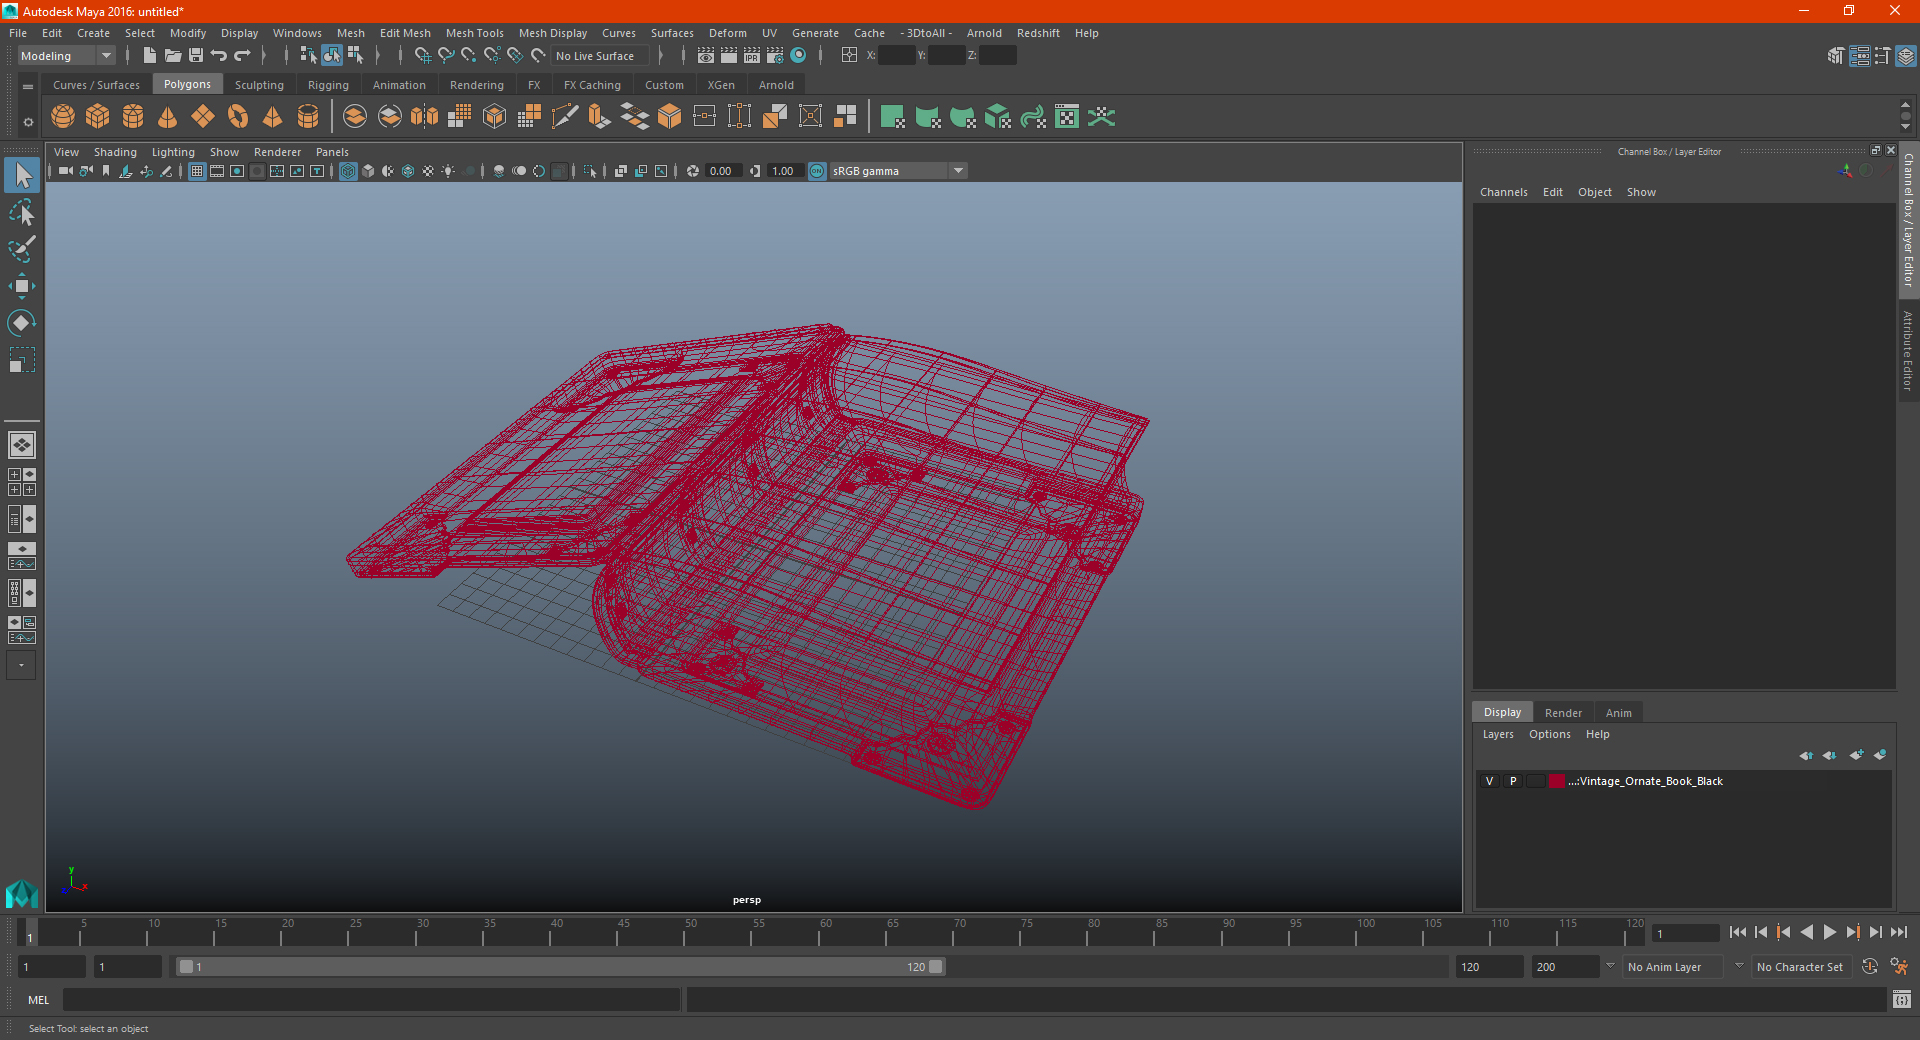Create a polygon pipe from the shelf
The image size is (1920, 1040).
click(308, 117)
